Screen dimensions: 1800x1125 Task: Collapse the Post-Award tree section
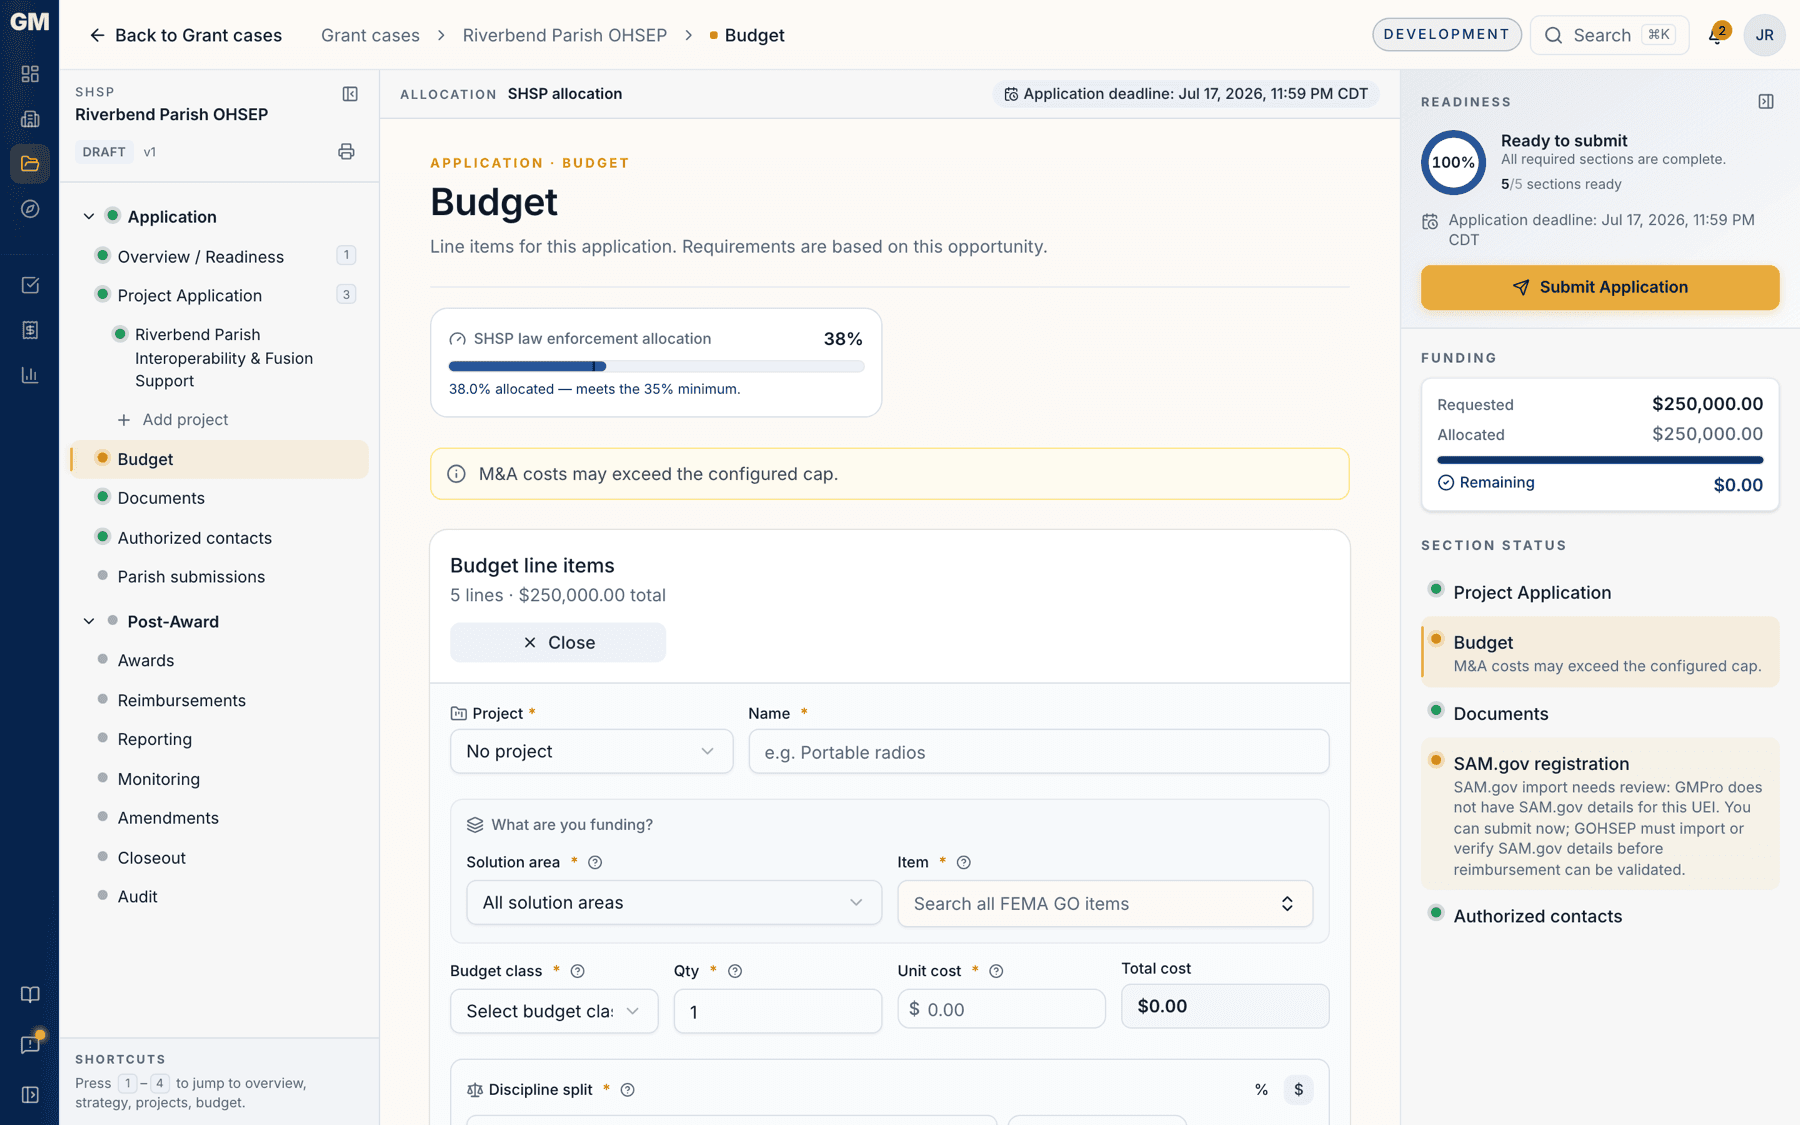point(89,622)
